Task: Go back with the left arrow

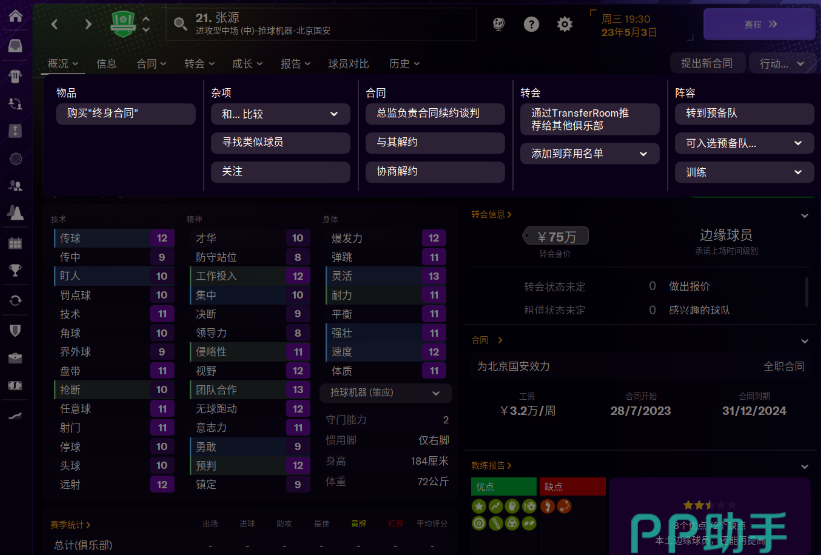Action: [55, 24]
